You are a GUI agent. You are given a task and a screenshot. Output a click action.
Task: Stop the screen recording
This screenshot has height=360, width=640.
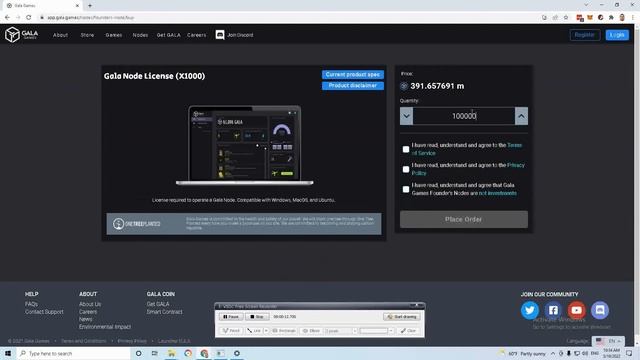257,317
